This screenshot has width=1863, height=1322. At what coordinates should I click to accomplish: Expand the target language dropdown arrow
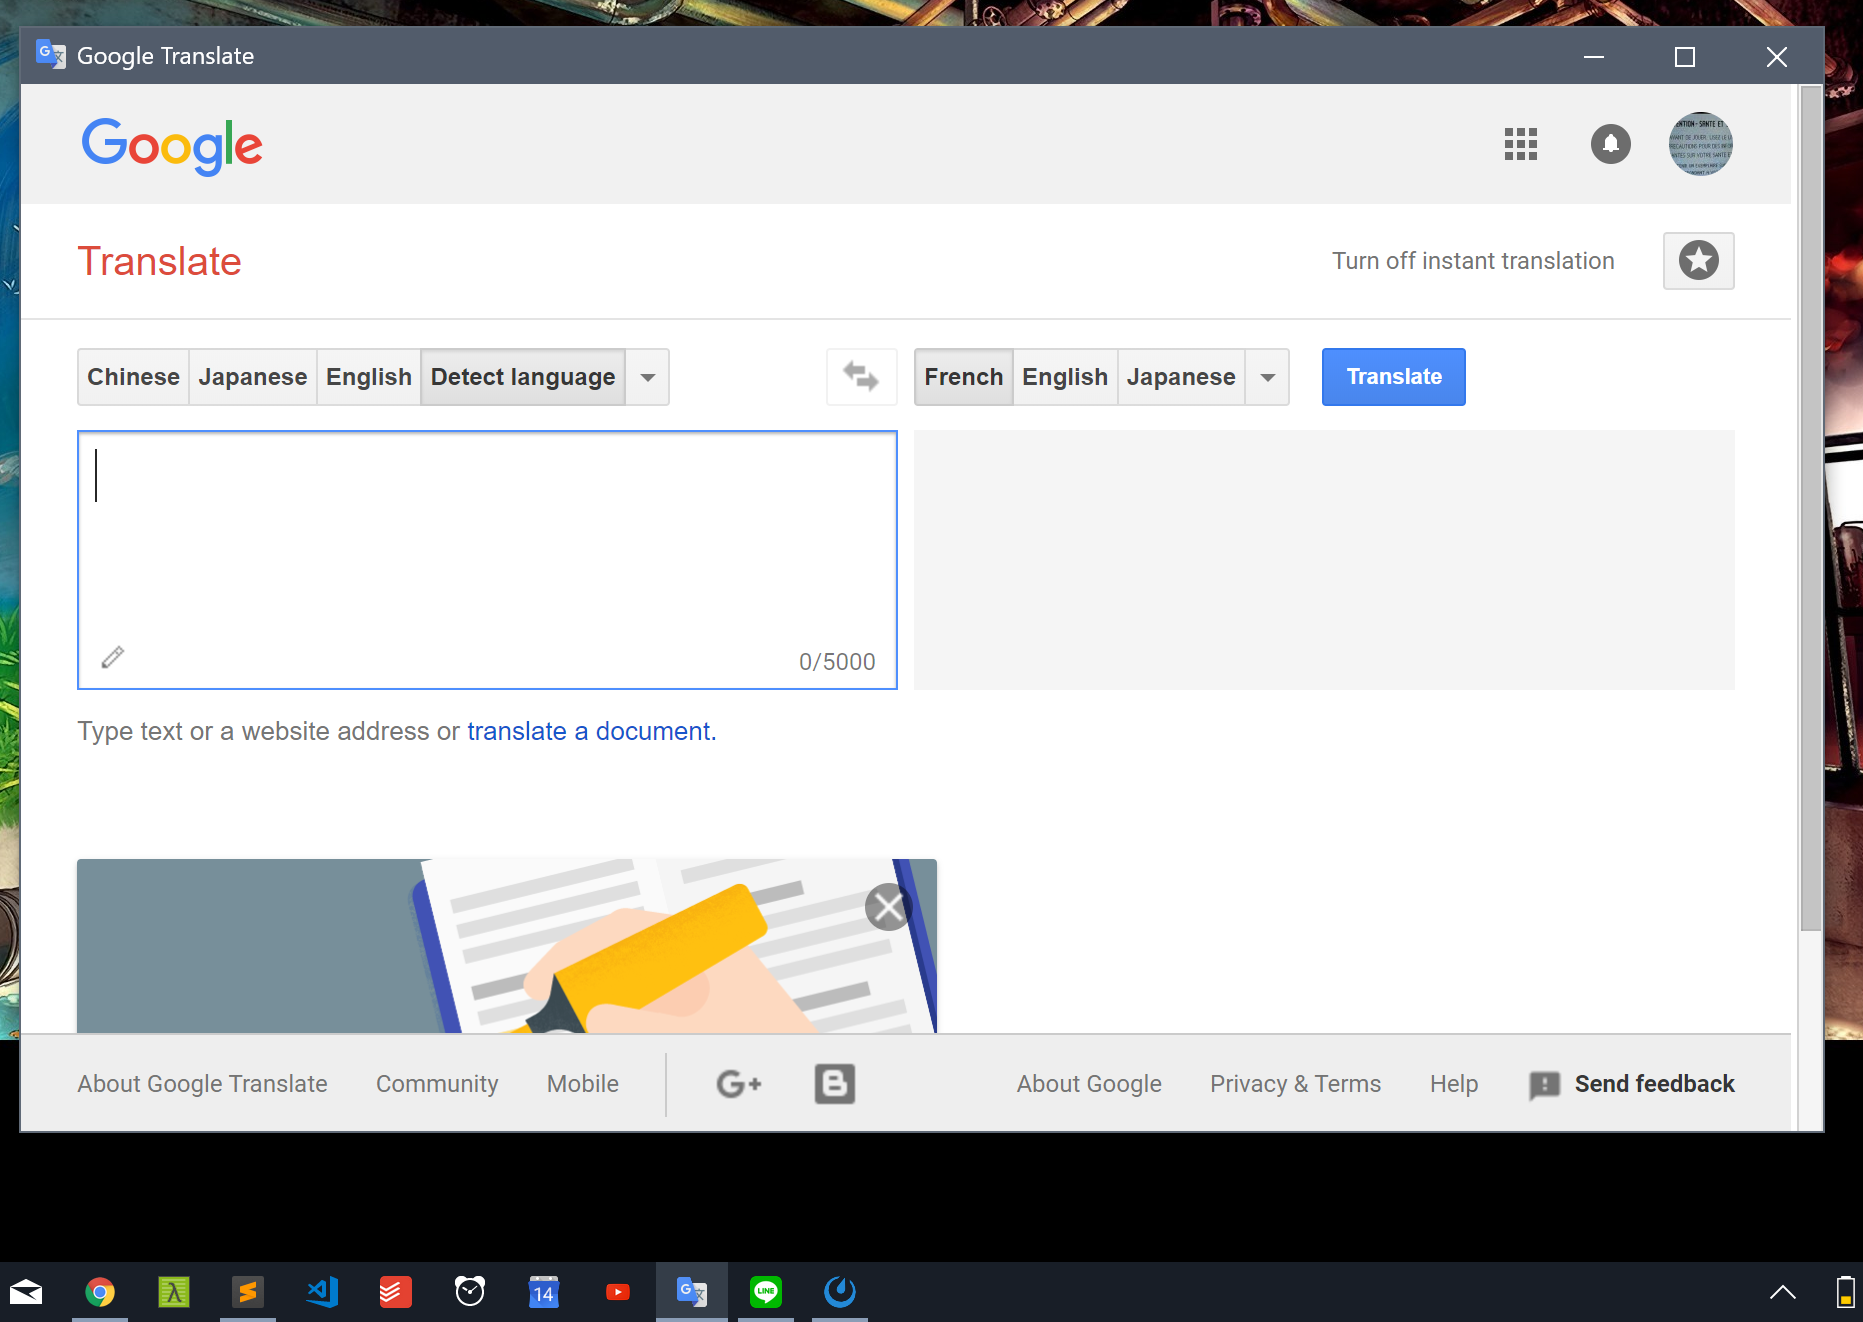point(1268,377)
